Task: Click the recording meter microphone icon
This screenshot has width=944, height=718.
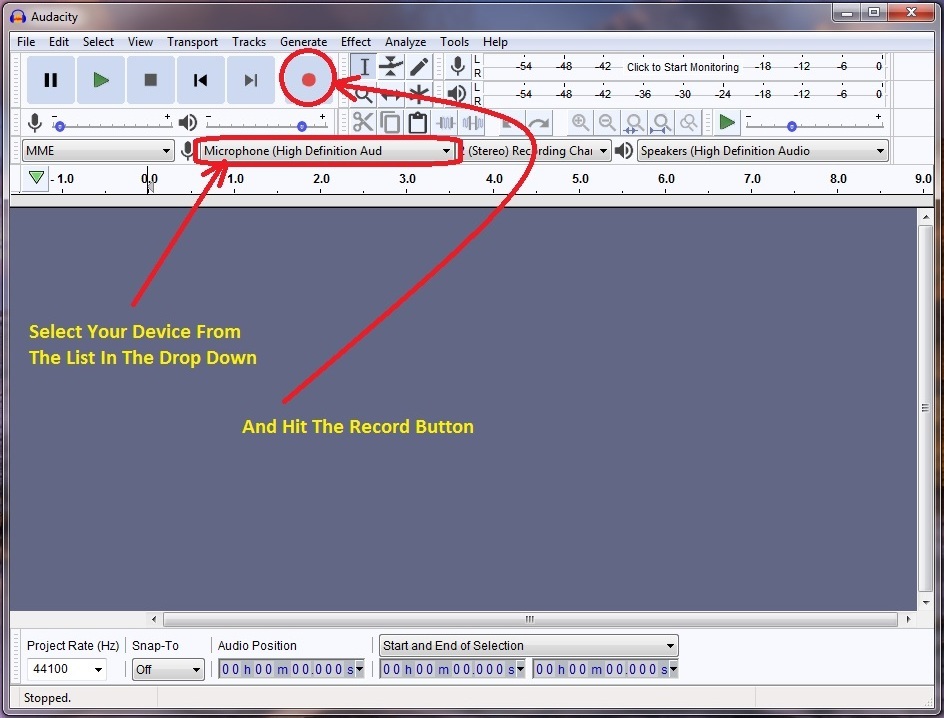Action: coord(458,66)
